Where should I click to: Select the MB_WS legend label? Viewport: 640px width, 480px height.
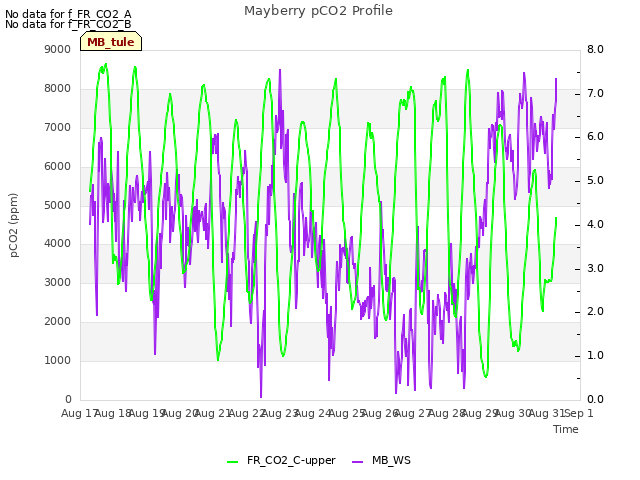coord(391,460)
